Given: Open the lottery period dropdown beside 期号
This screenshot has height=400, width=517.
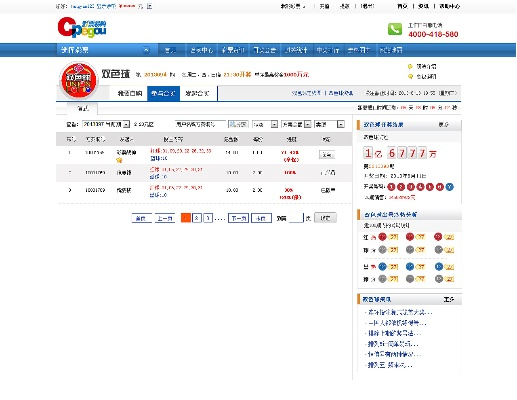Looking at the screenshot, I should [x=106, y=124].
